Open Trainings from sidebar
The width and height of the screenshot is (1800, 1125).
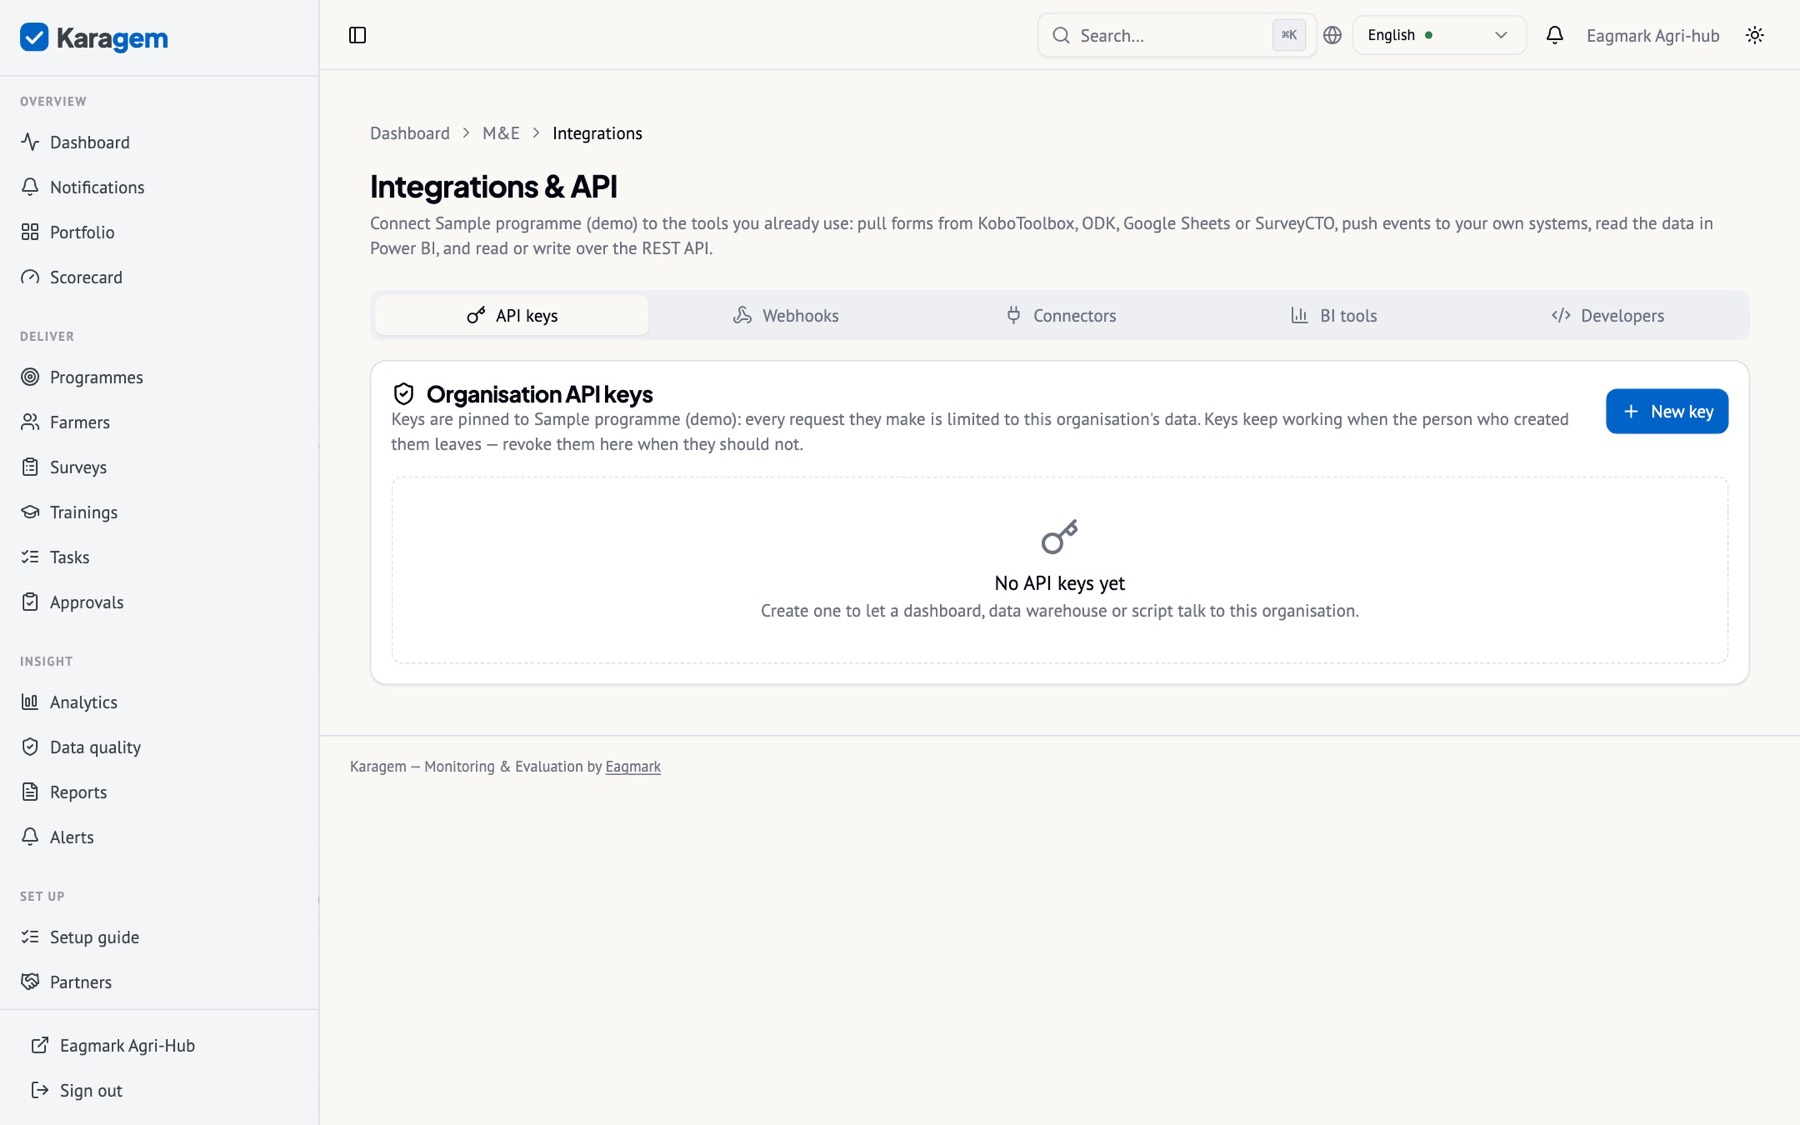[160, 512]
